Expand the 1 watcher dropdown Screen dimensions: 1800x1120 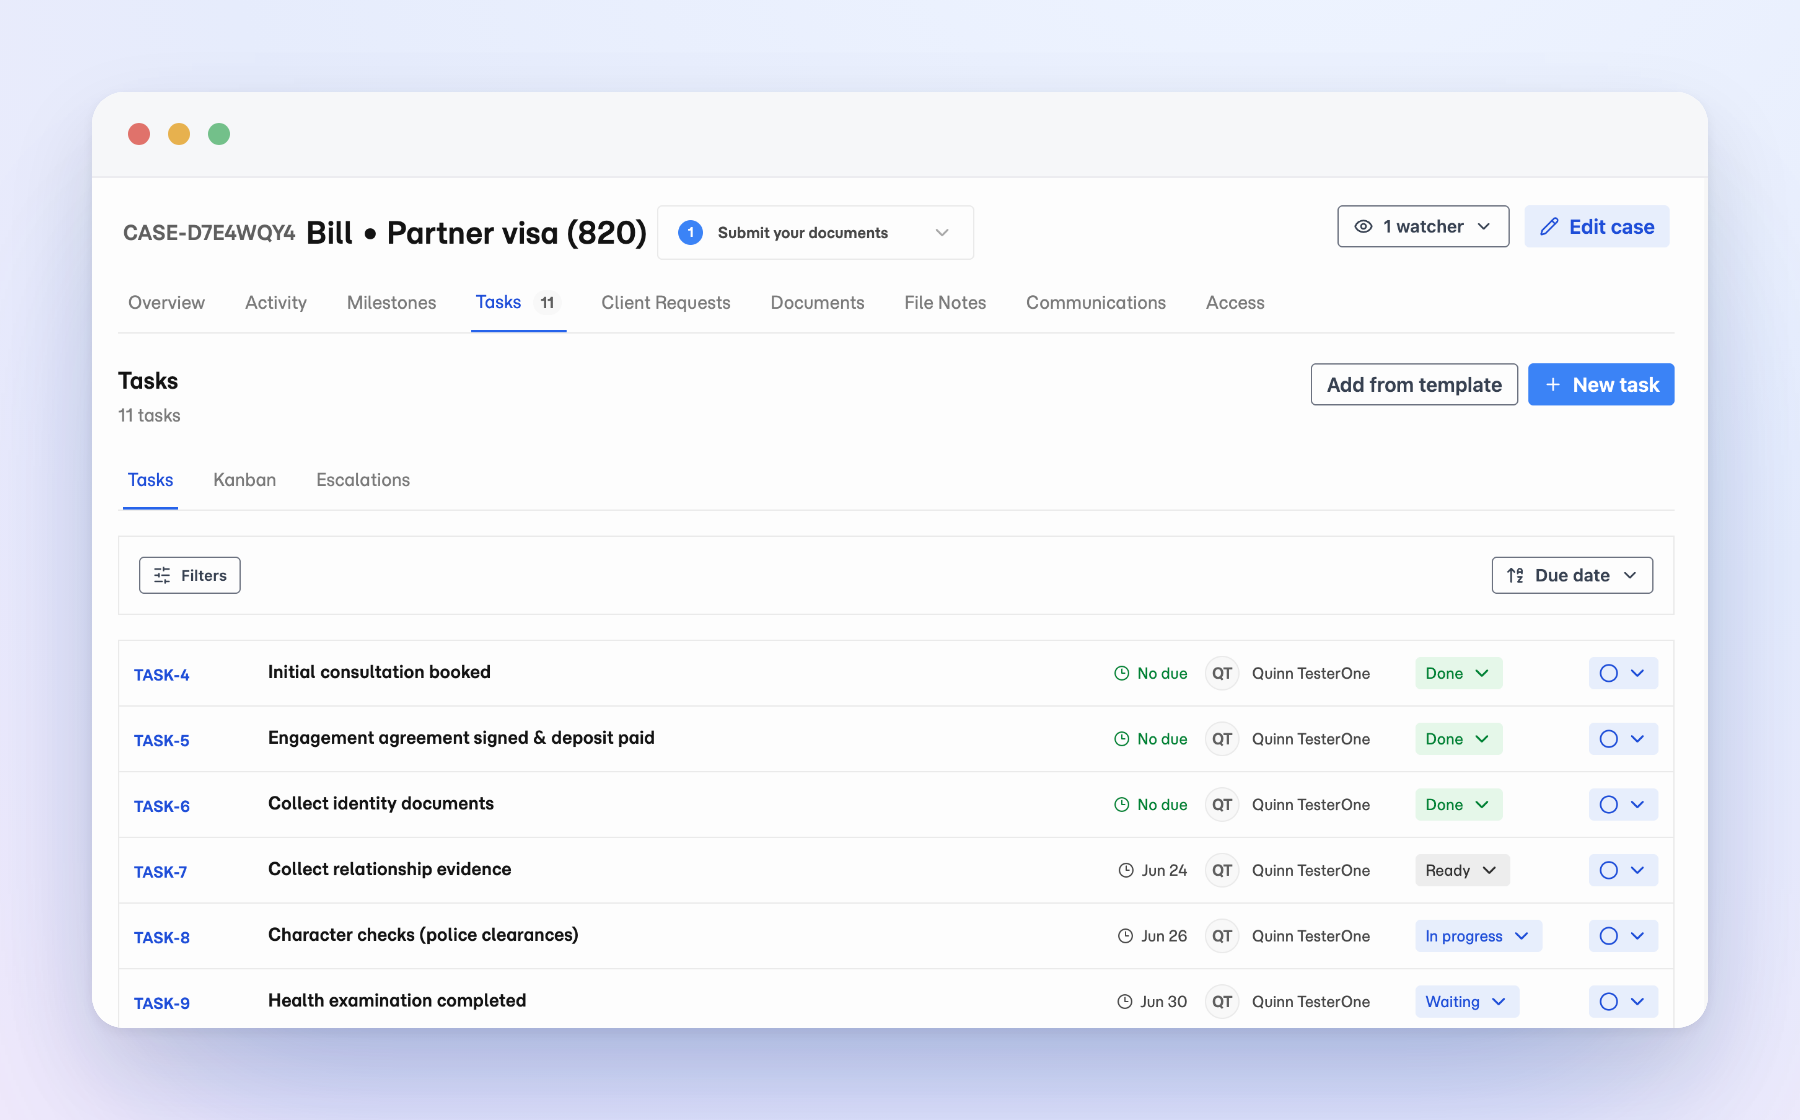point(1423,227)
